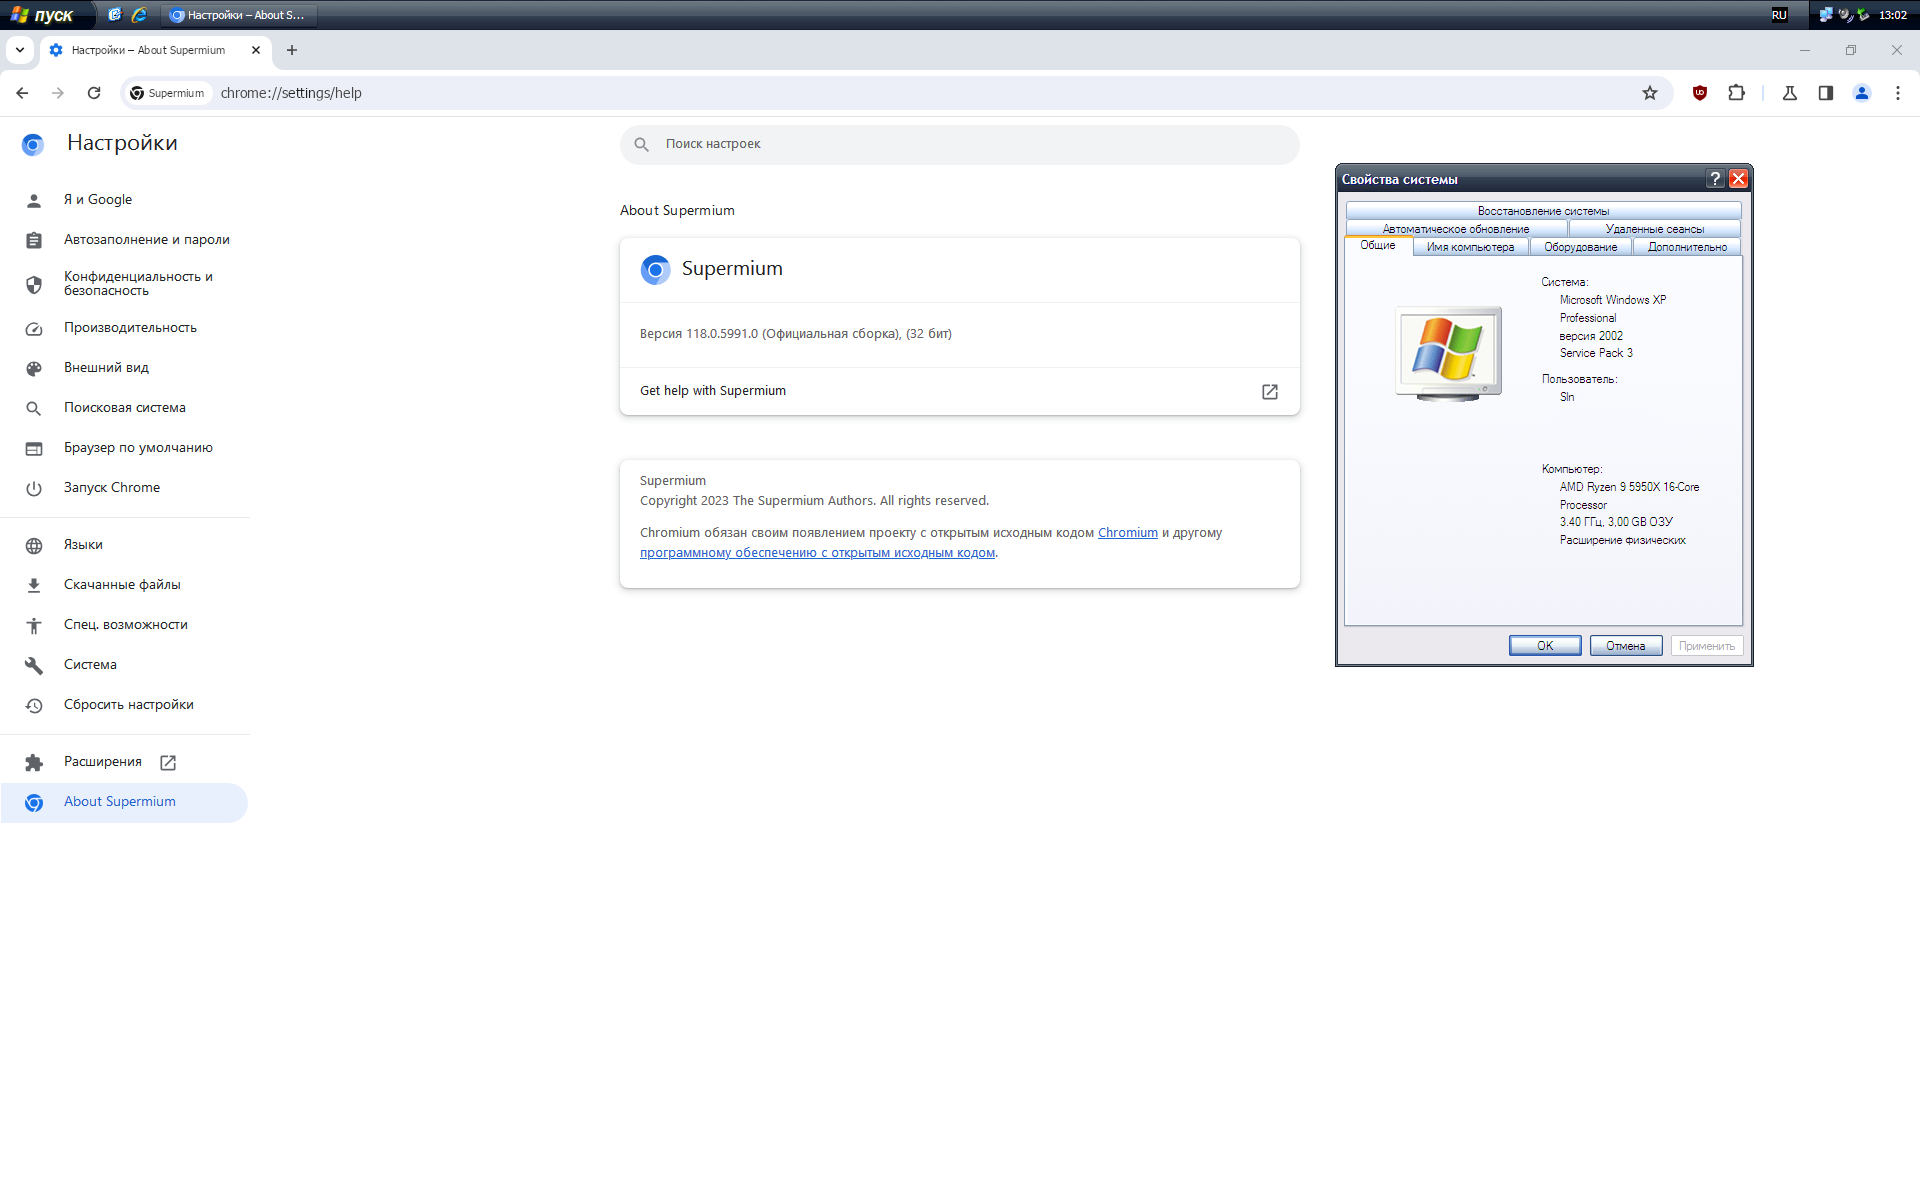Screen dimensions: 1920x1200
Task: Close the Настройки – About Supermium tab
Action: click(x=256, y=50)
